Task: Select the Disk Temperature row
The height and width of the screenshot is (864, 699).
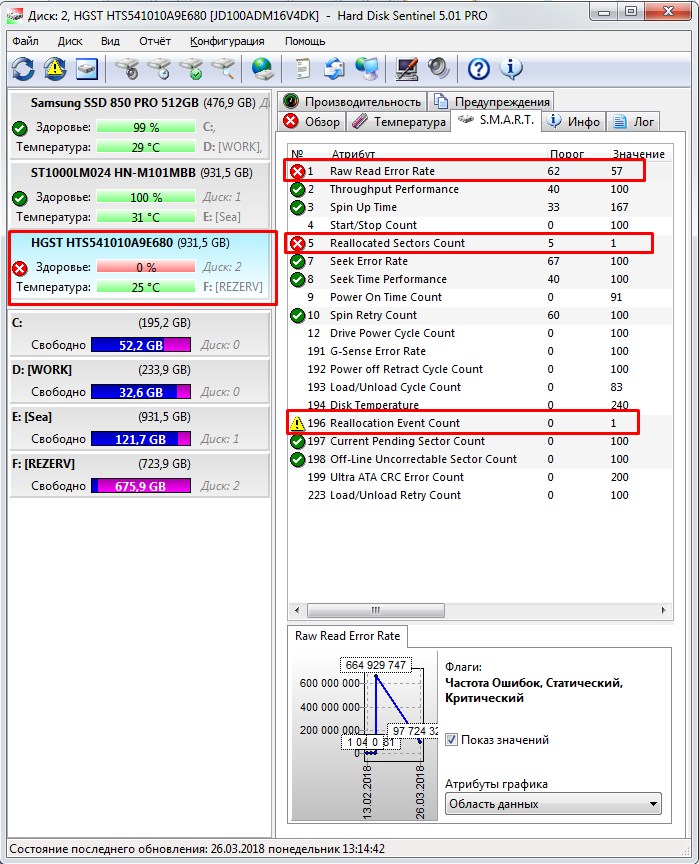Action: 480,405
